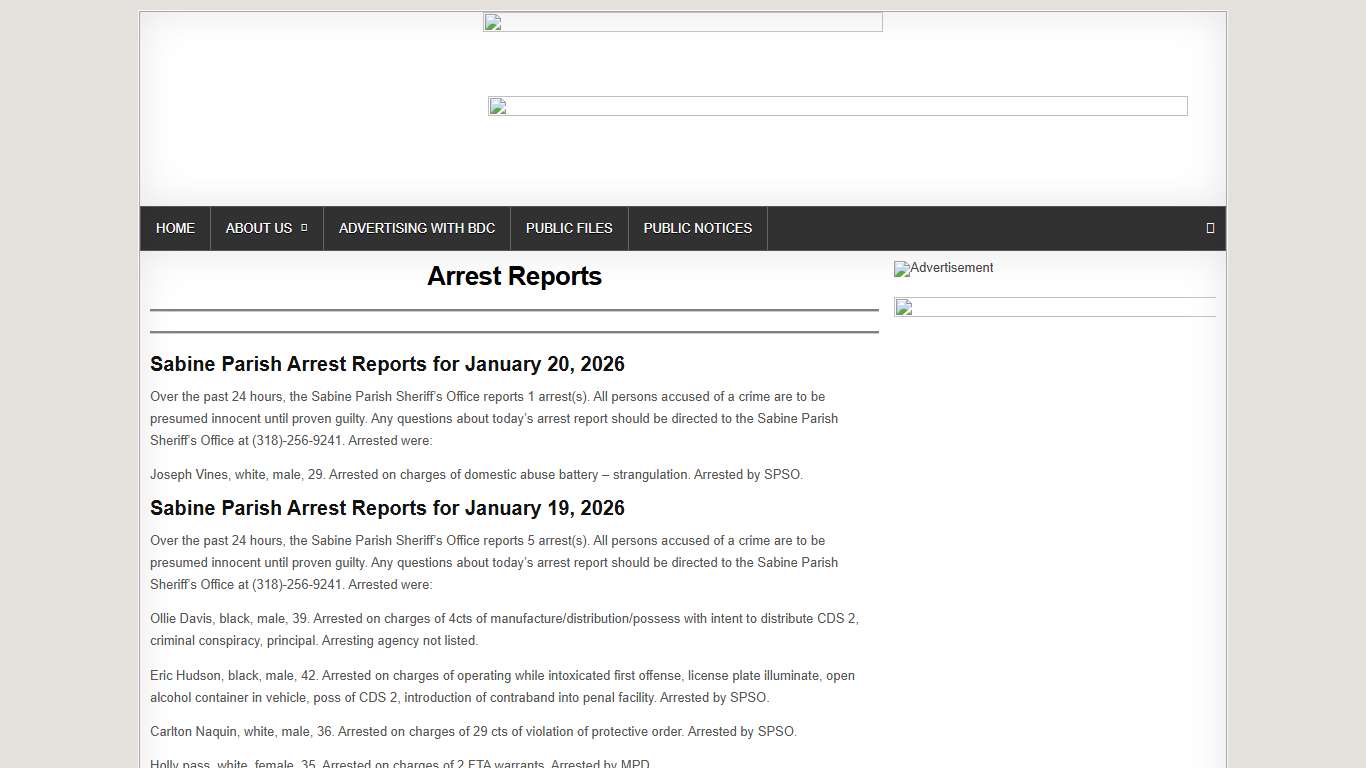Image resolution: width=1366 pixels, height=768 pixels.
Task: Open the header banner image placeholder
Action: tap(838, 106)
